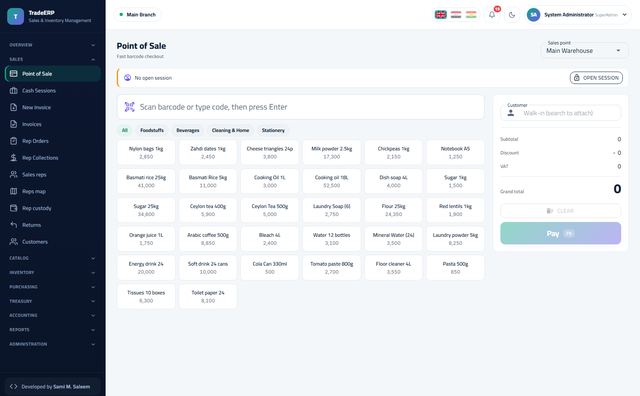Add Arabic coffee 500g product
The height and width of the screenshot is (396, 640).
[208, 239]
